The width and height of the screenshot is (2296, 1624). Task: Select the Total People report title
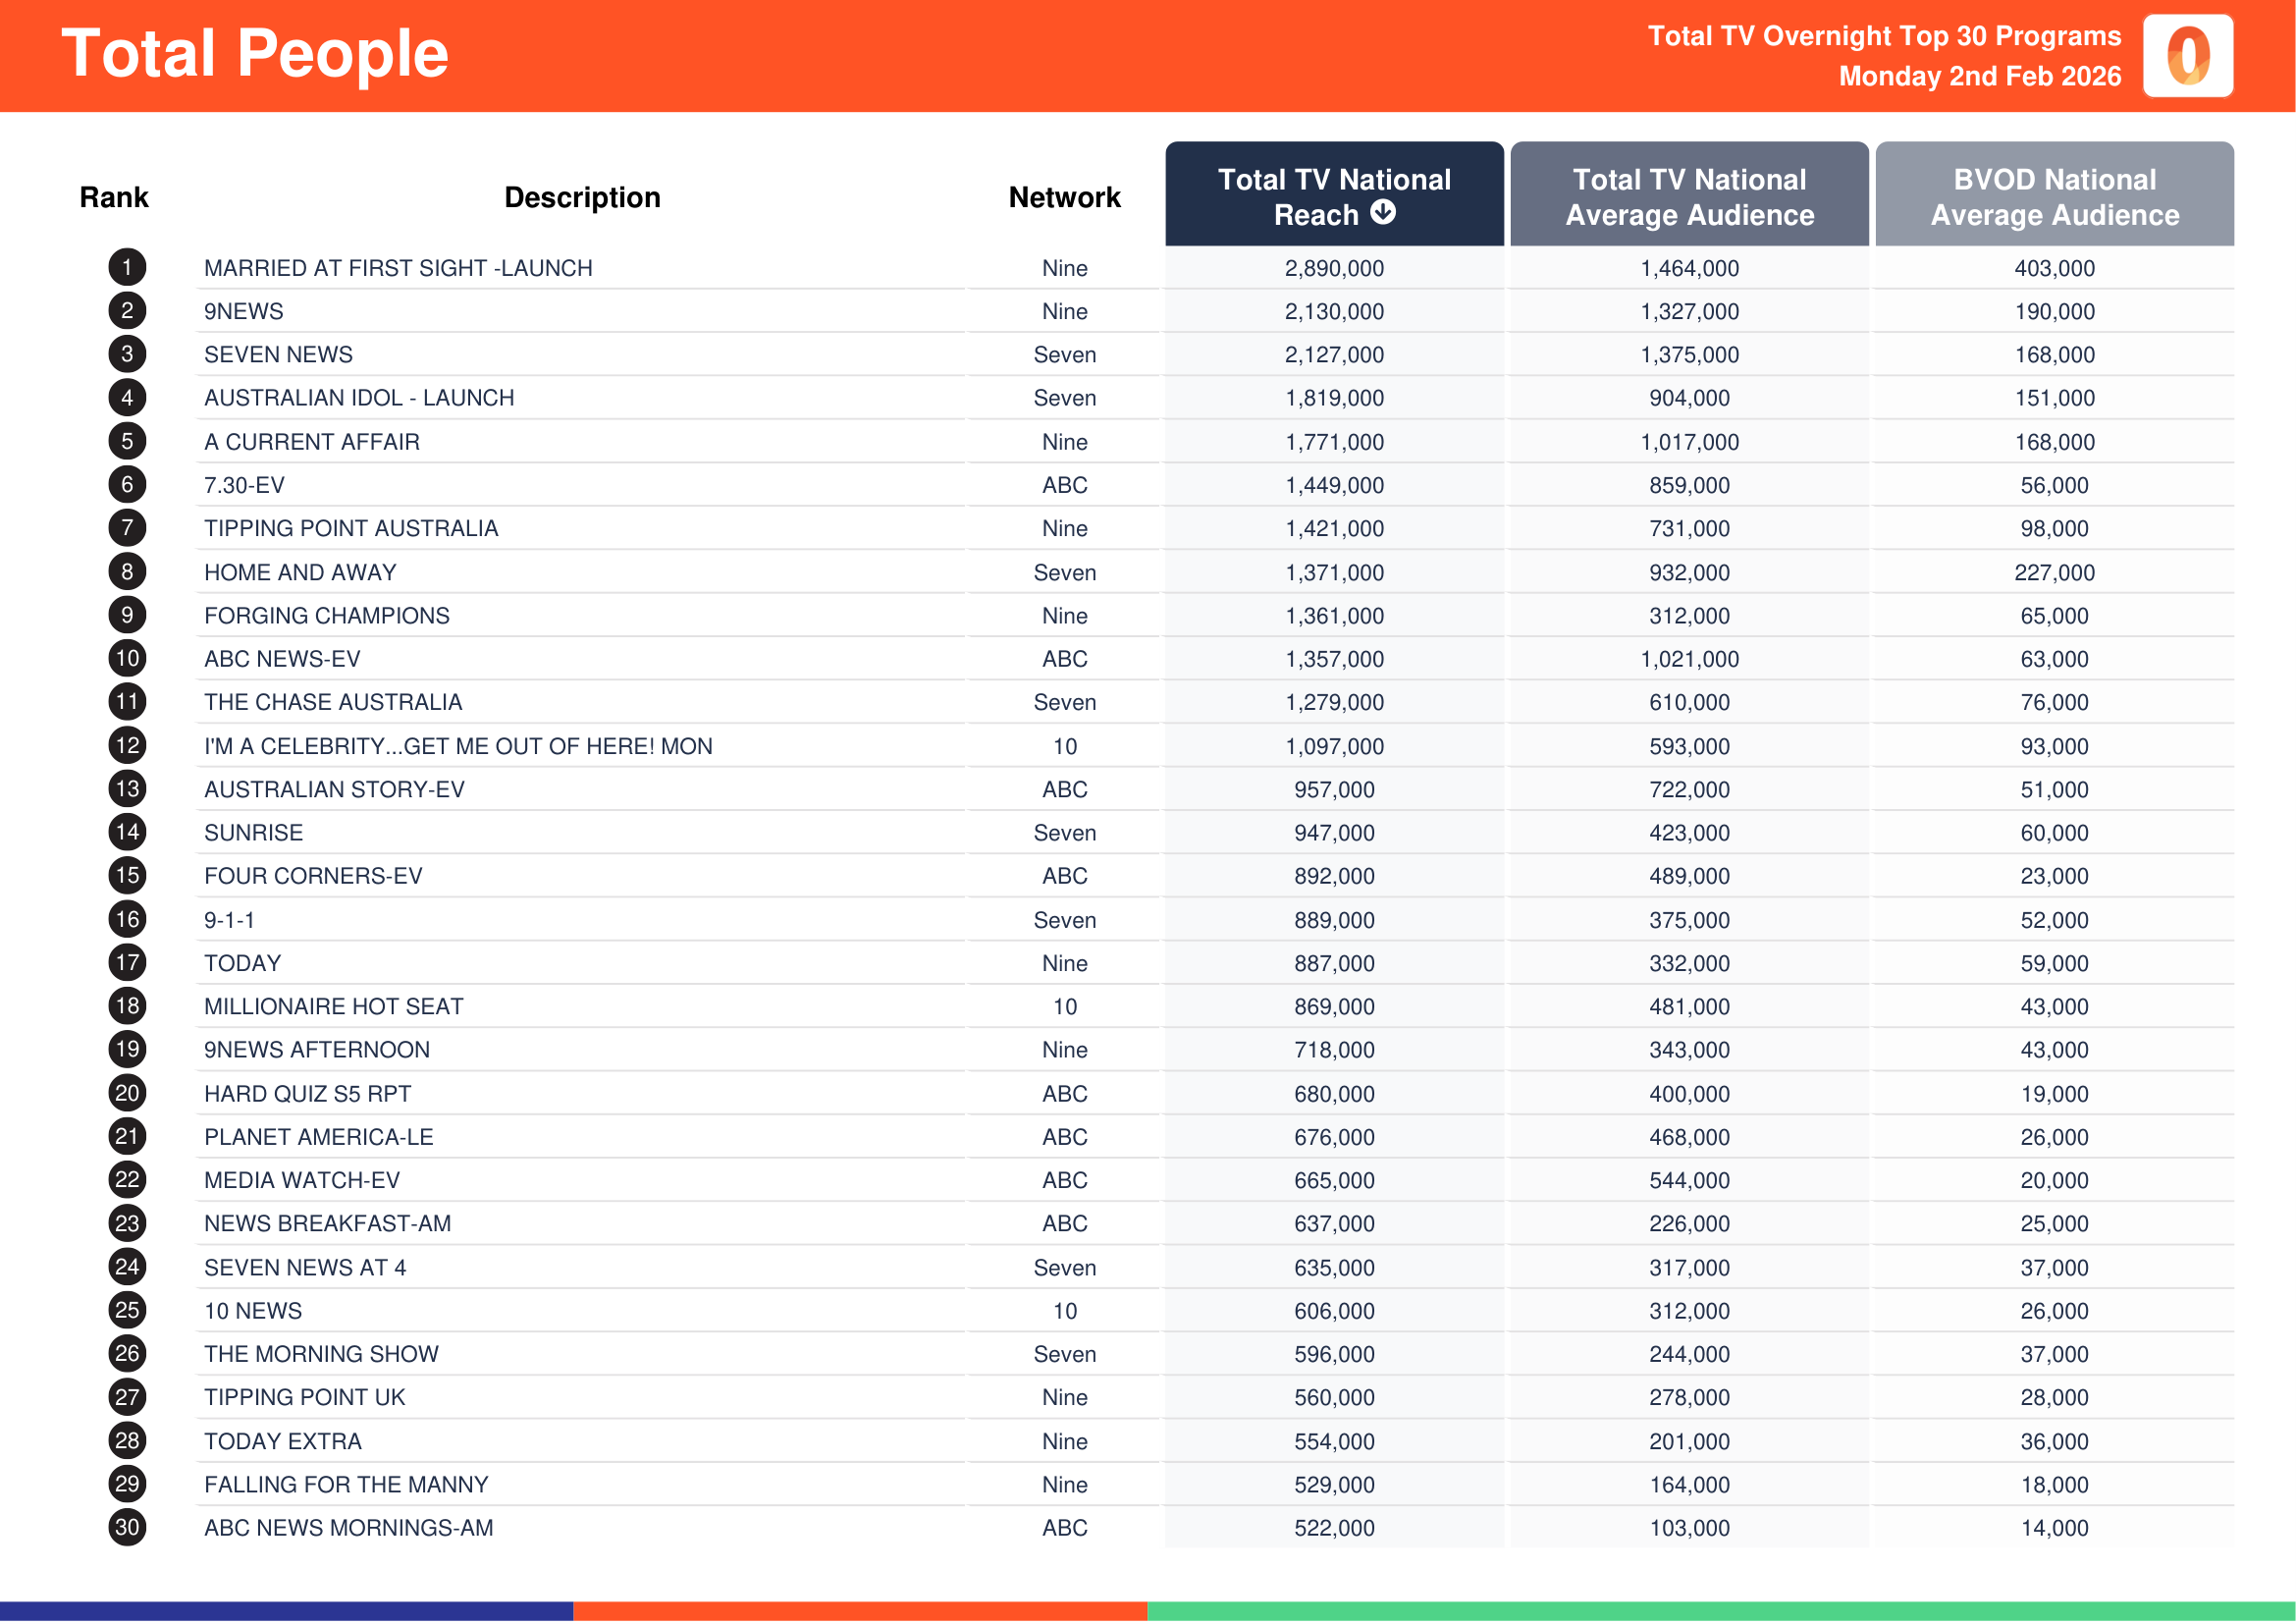(258, 54)
